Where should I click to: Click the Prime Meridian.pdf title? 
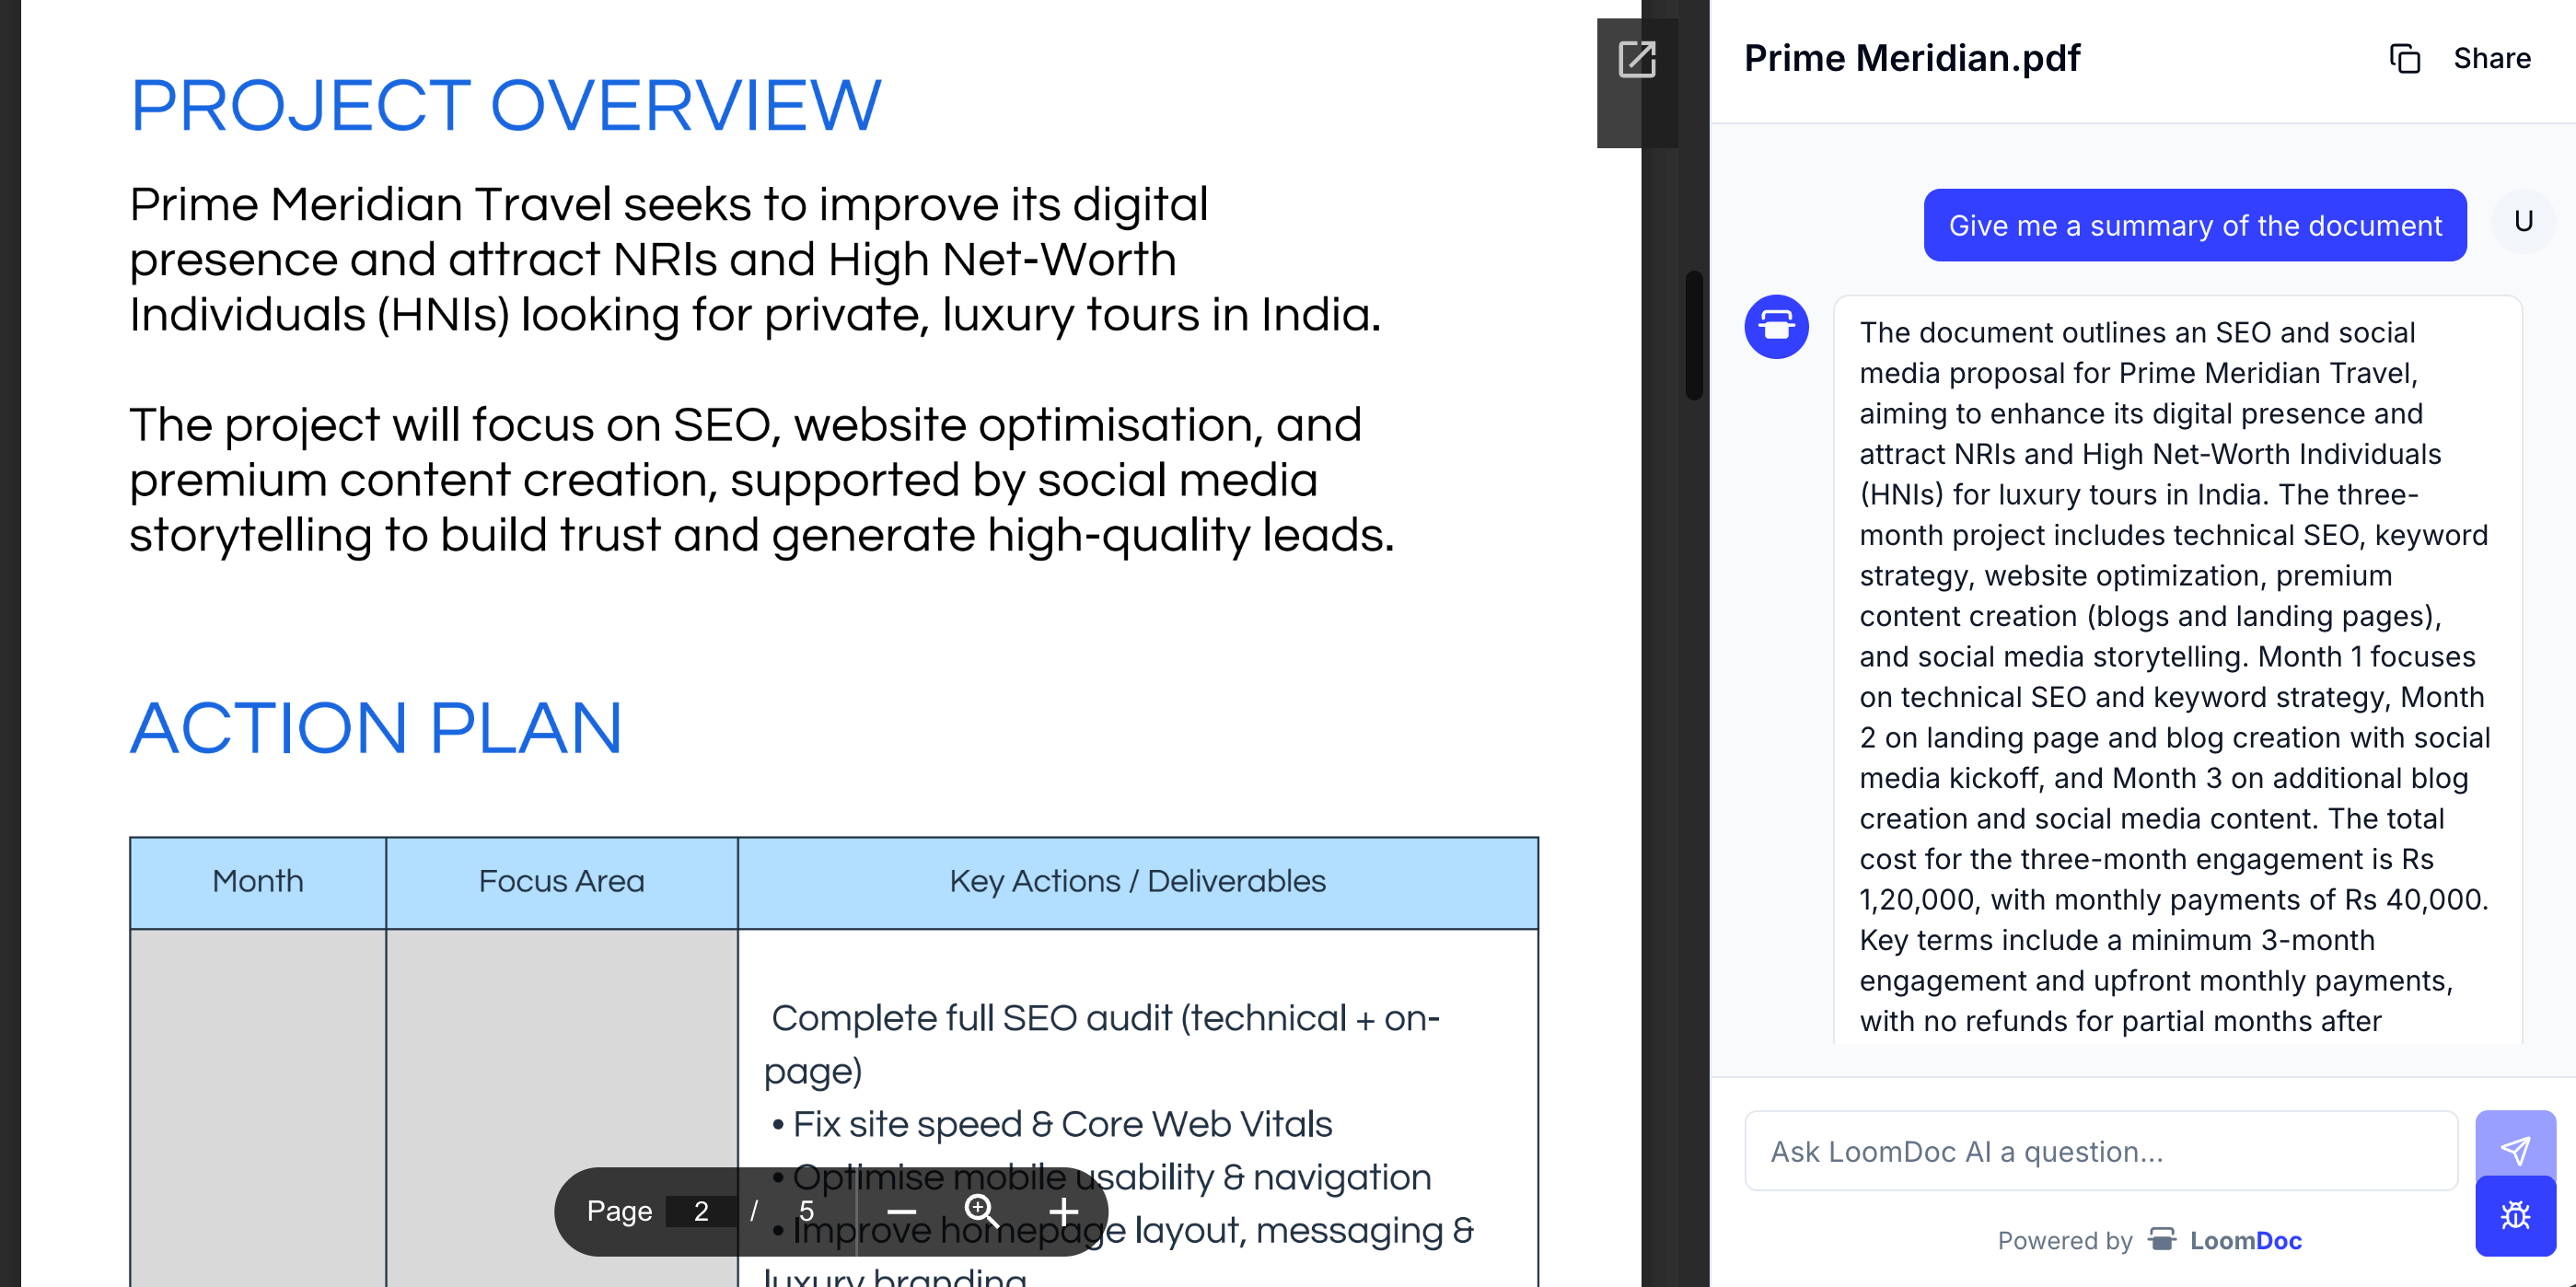[x=1911, y=59]
